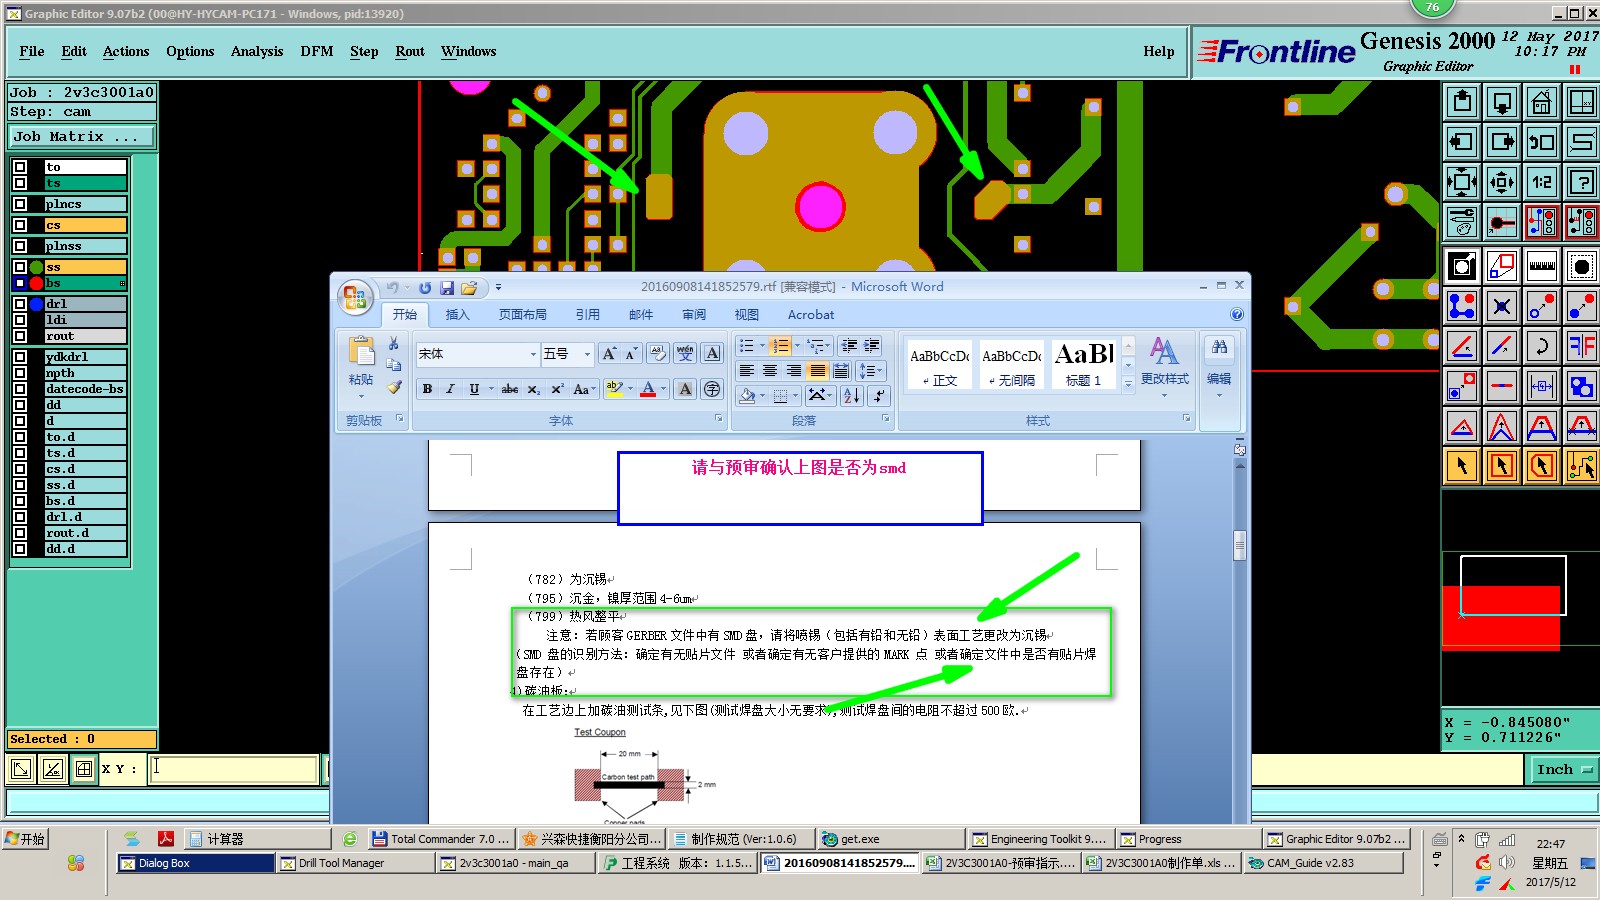Click the Home view icon

1542,102
